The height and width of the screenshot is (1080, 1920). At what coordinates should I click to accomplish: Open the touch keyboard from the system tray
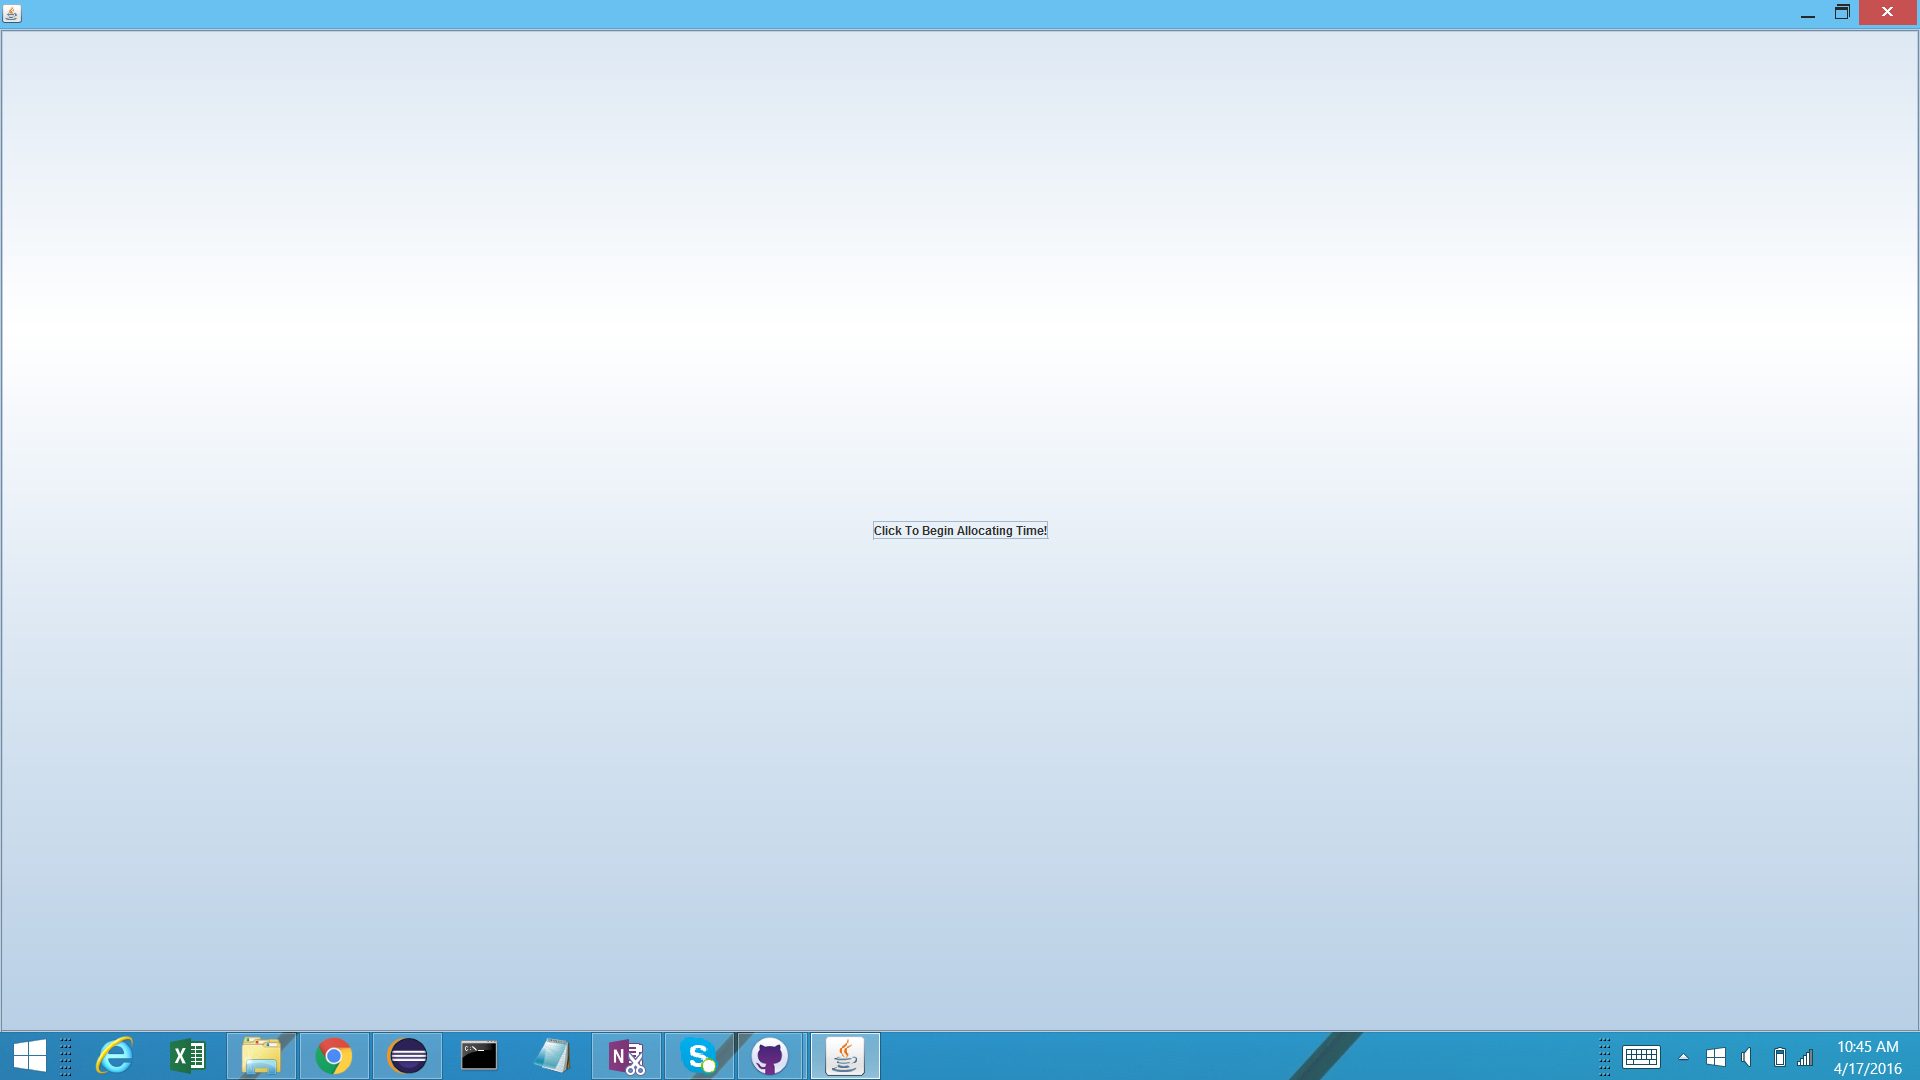[x=1641, y=1057]
